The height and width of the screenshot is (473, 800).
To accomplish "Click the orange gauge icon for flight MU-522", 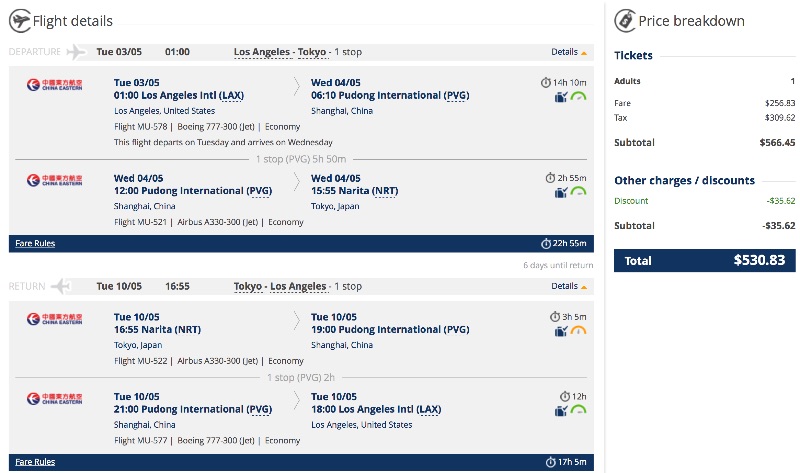I will [x=578, y=331].
